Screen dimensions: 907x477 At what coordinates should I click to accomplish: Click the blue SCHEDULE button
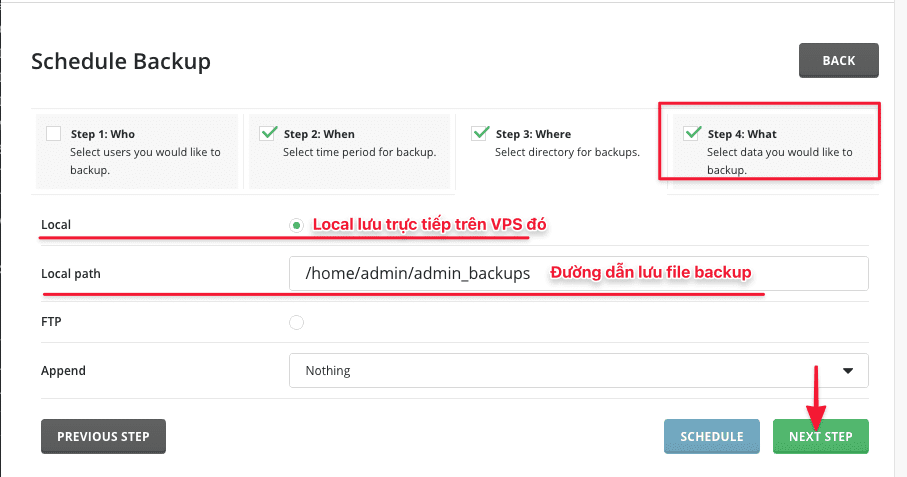[x=712, y=436]
